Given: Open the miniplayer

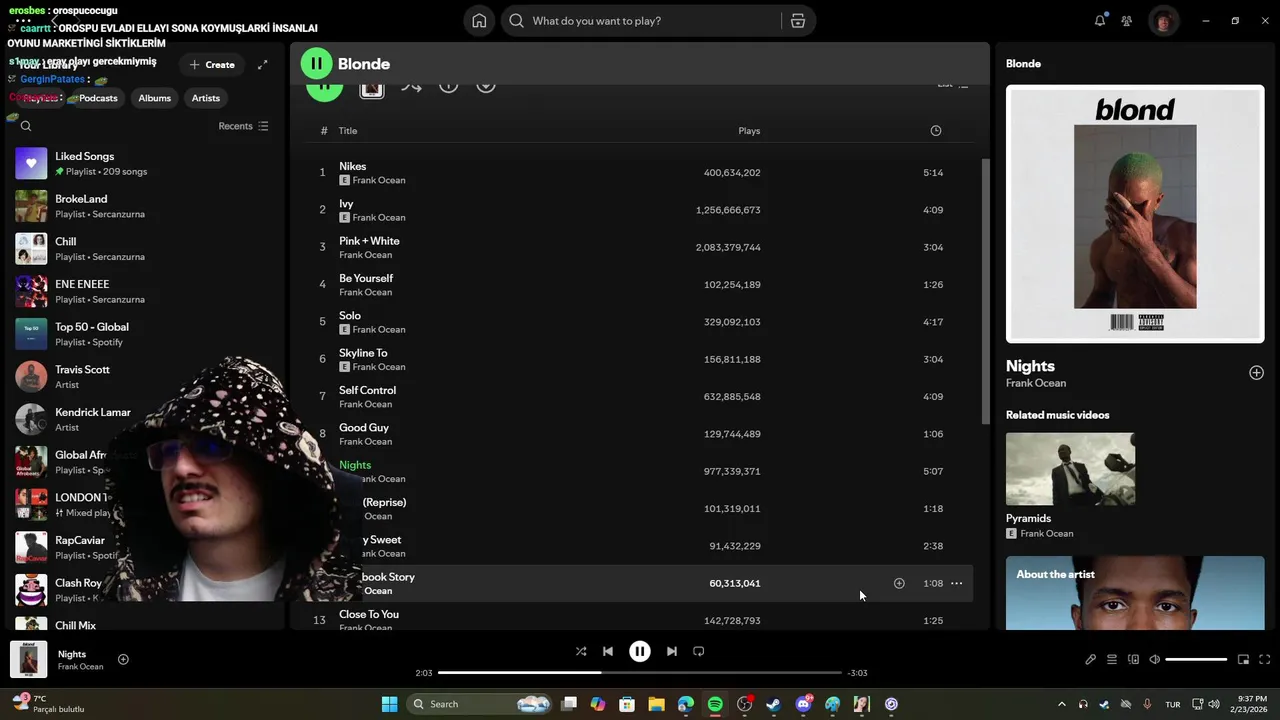Looking at the screenshot, I should pos(1243,660).
